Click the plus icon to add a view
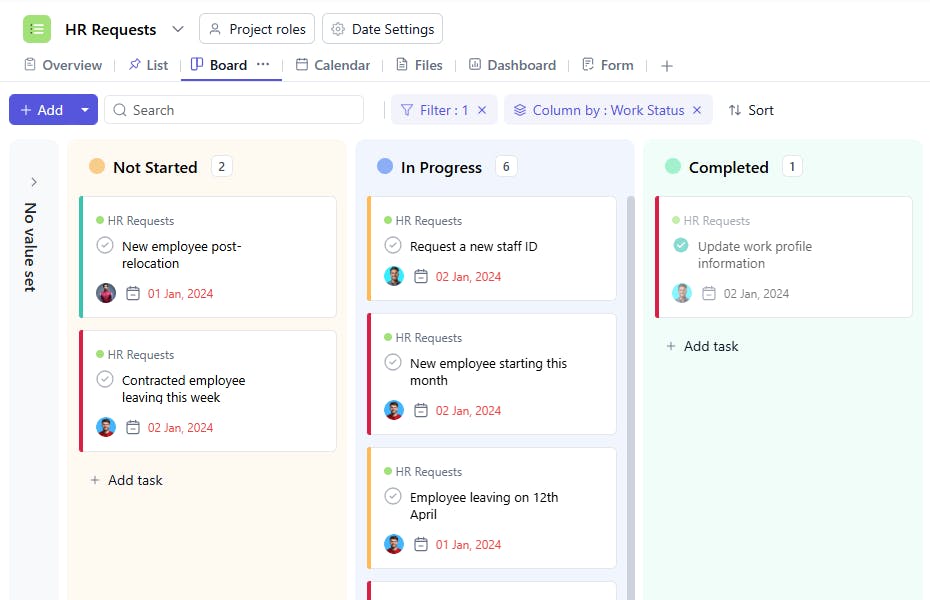This screenshot has width=930, height=600. point(667,66)
